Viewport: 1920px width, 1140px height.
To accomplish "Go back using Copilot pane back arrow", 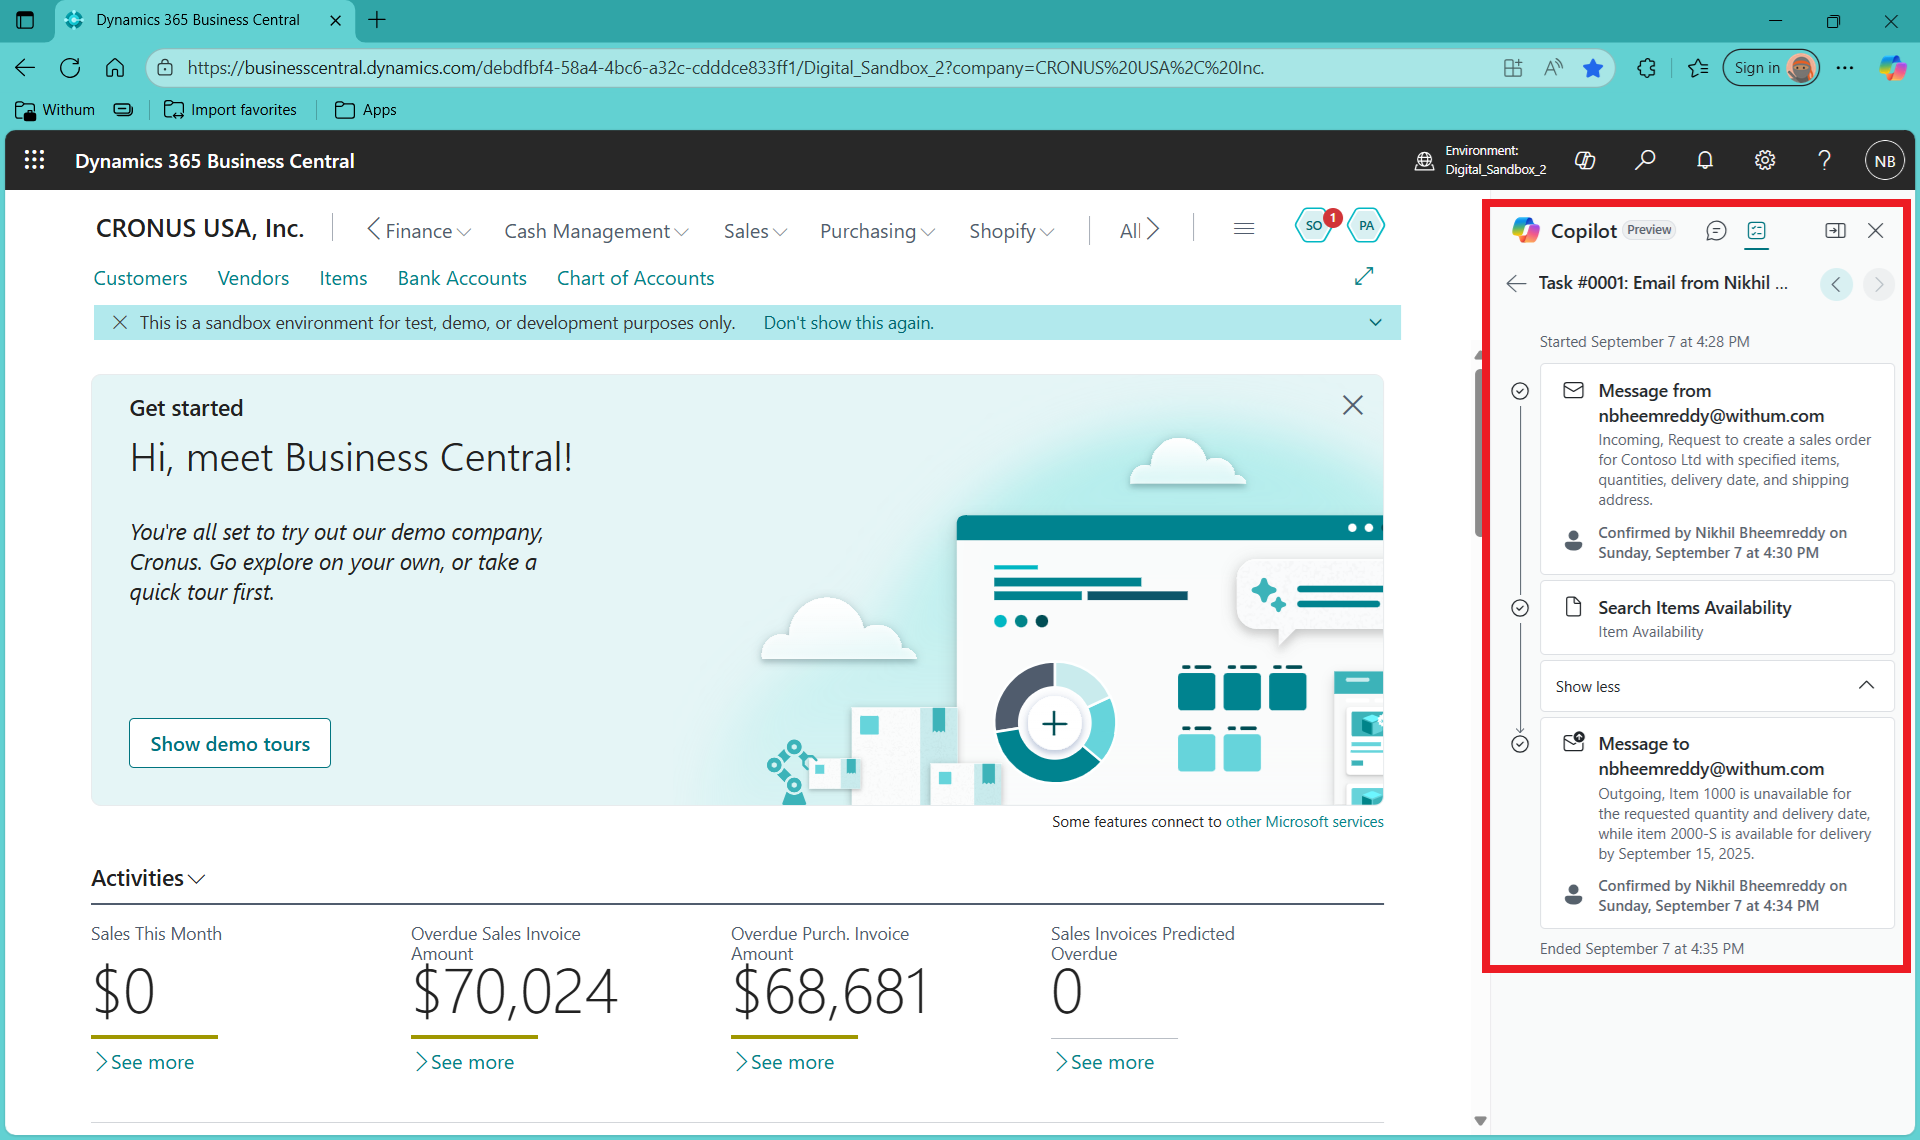I will pyautogui.click(x=1516, y=284).
